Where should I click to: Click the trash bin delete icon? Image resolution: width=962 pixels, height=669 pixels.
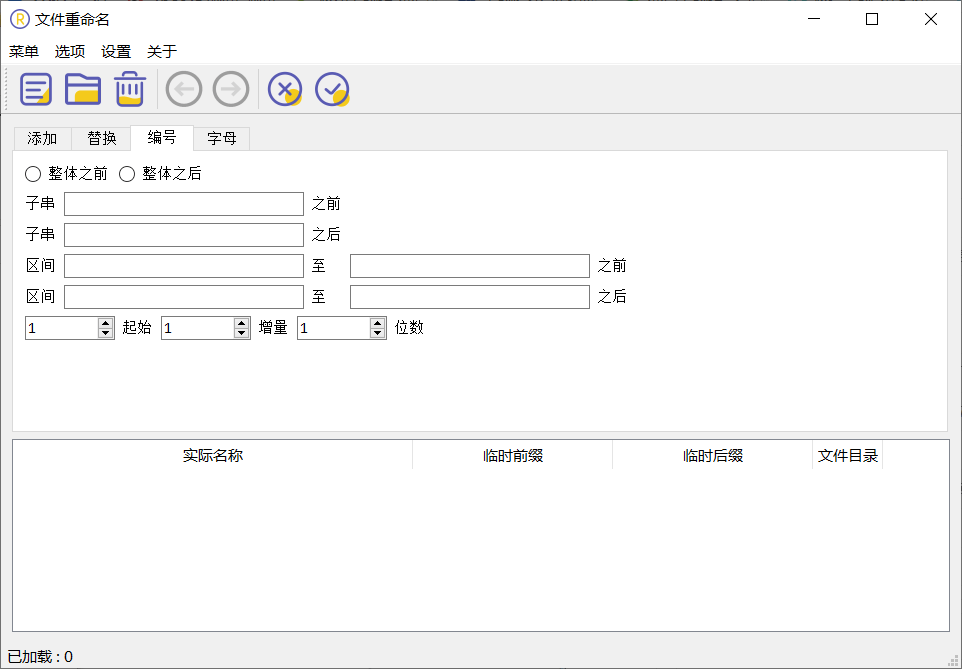click(130, 90)
